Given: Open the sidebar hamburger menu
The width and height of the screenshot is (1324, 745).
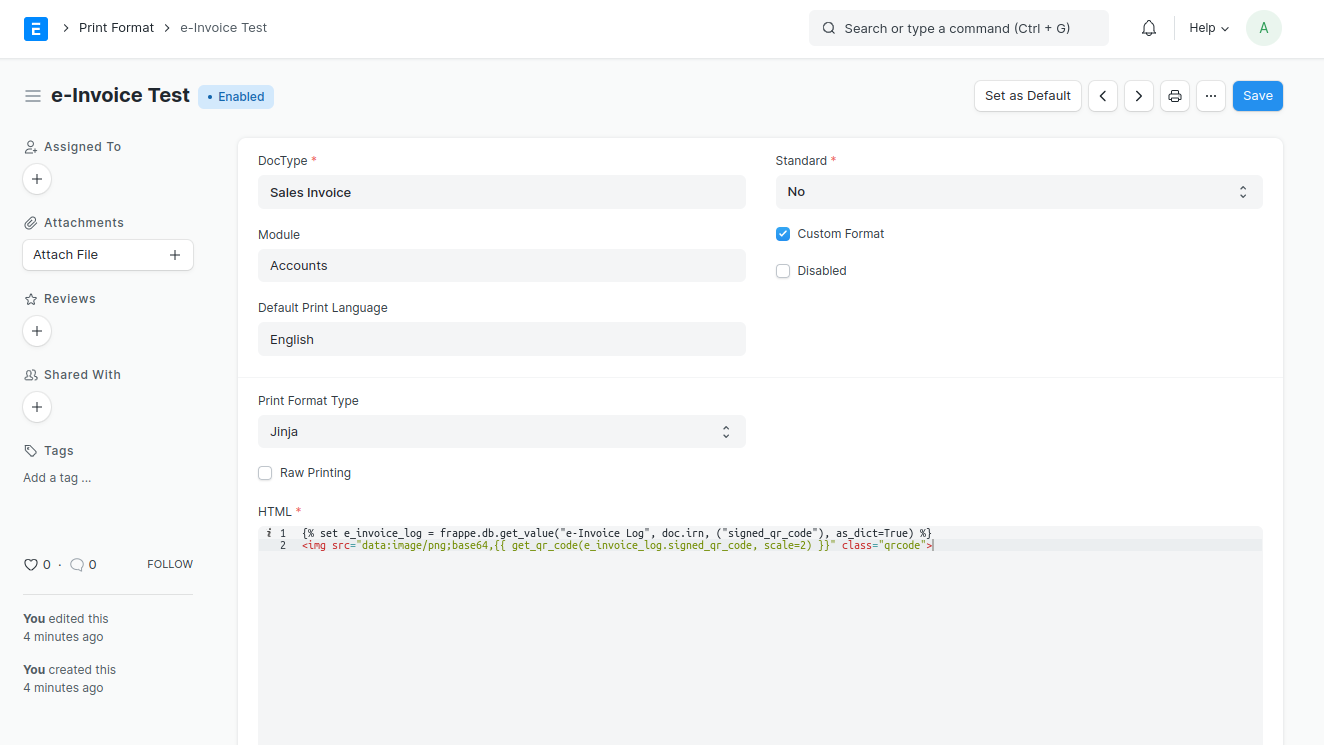Looking at the screenshot, I should [33, 95].
